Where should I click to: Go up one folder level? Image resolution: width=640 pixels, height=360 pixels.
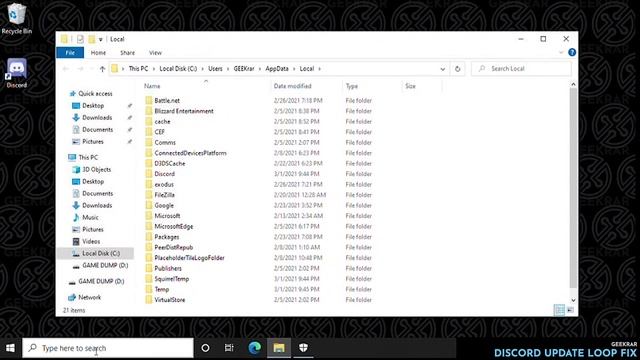click(x=102, y=69)
